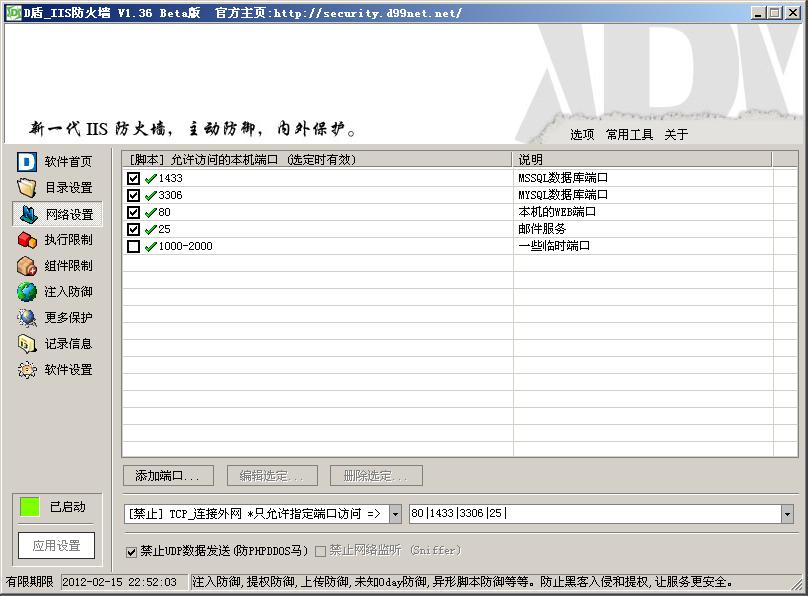This screenshot has width=808, height=596.
Task: Toggle 禁止UDP数据发送 checkbox
Action: point(131,552)
